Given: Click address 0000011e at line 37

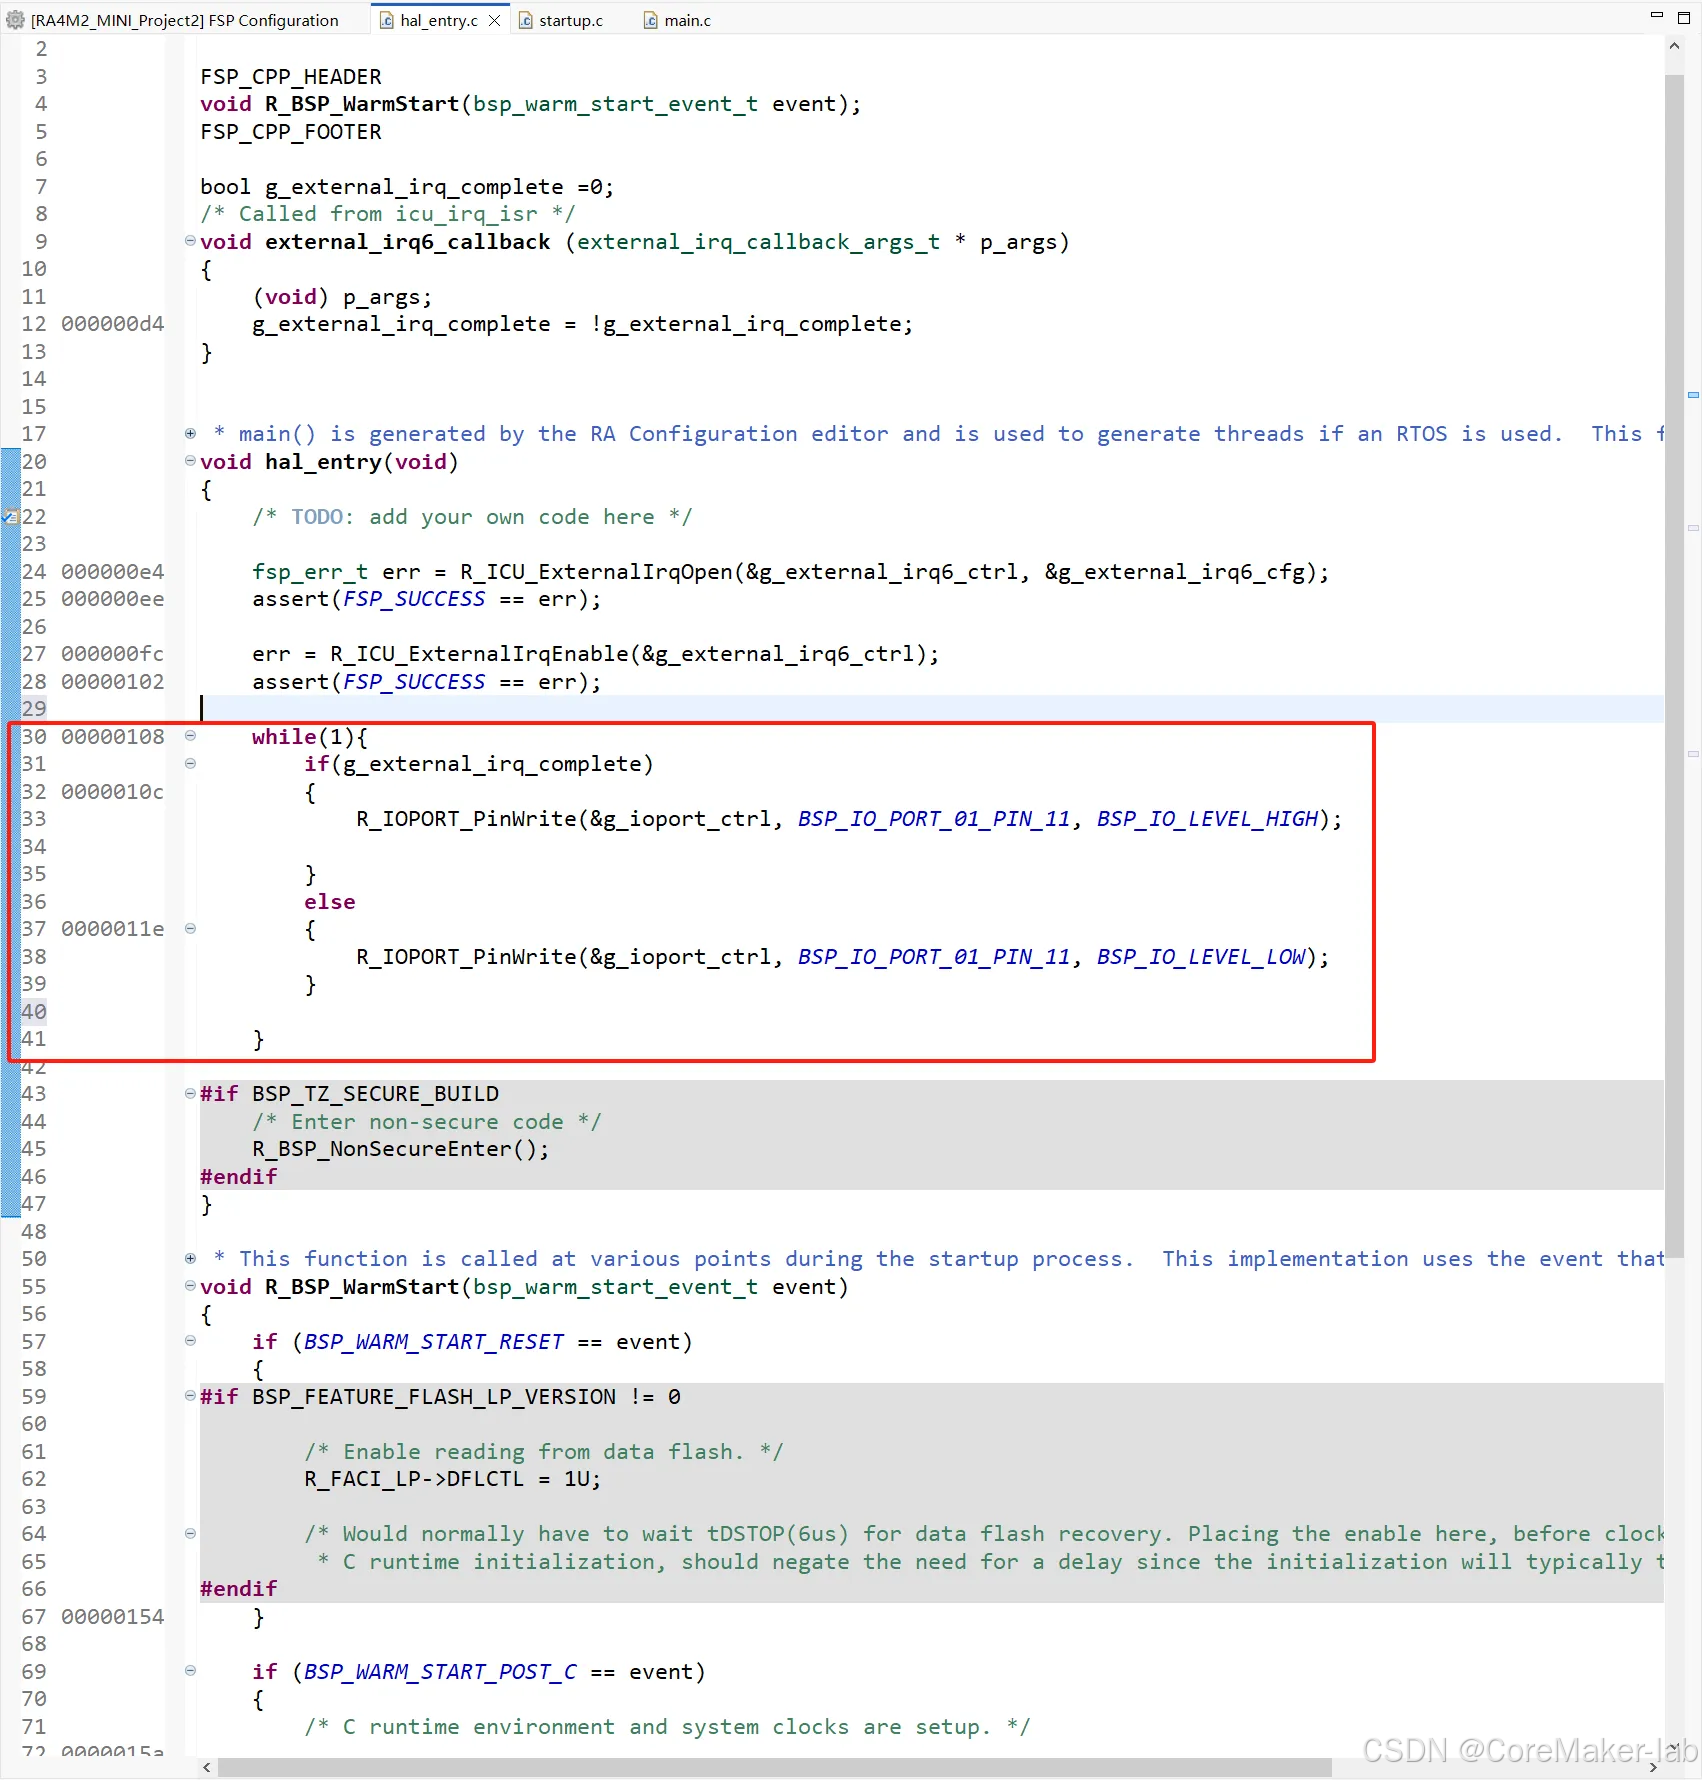Looking at the screenshot, I should tap(113, 929).
